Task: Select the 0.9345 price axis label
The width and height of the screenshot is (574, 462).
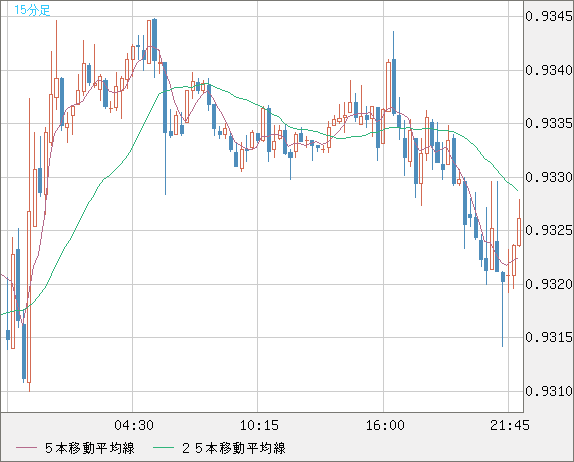Action: pyautogui.click(x=549, y=16)
